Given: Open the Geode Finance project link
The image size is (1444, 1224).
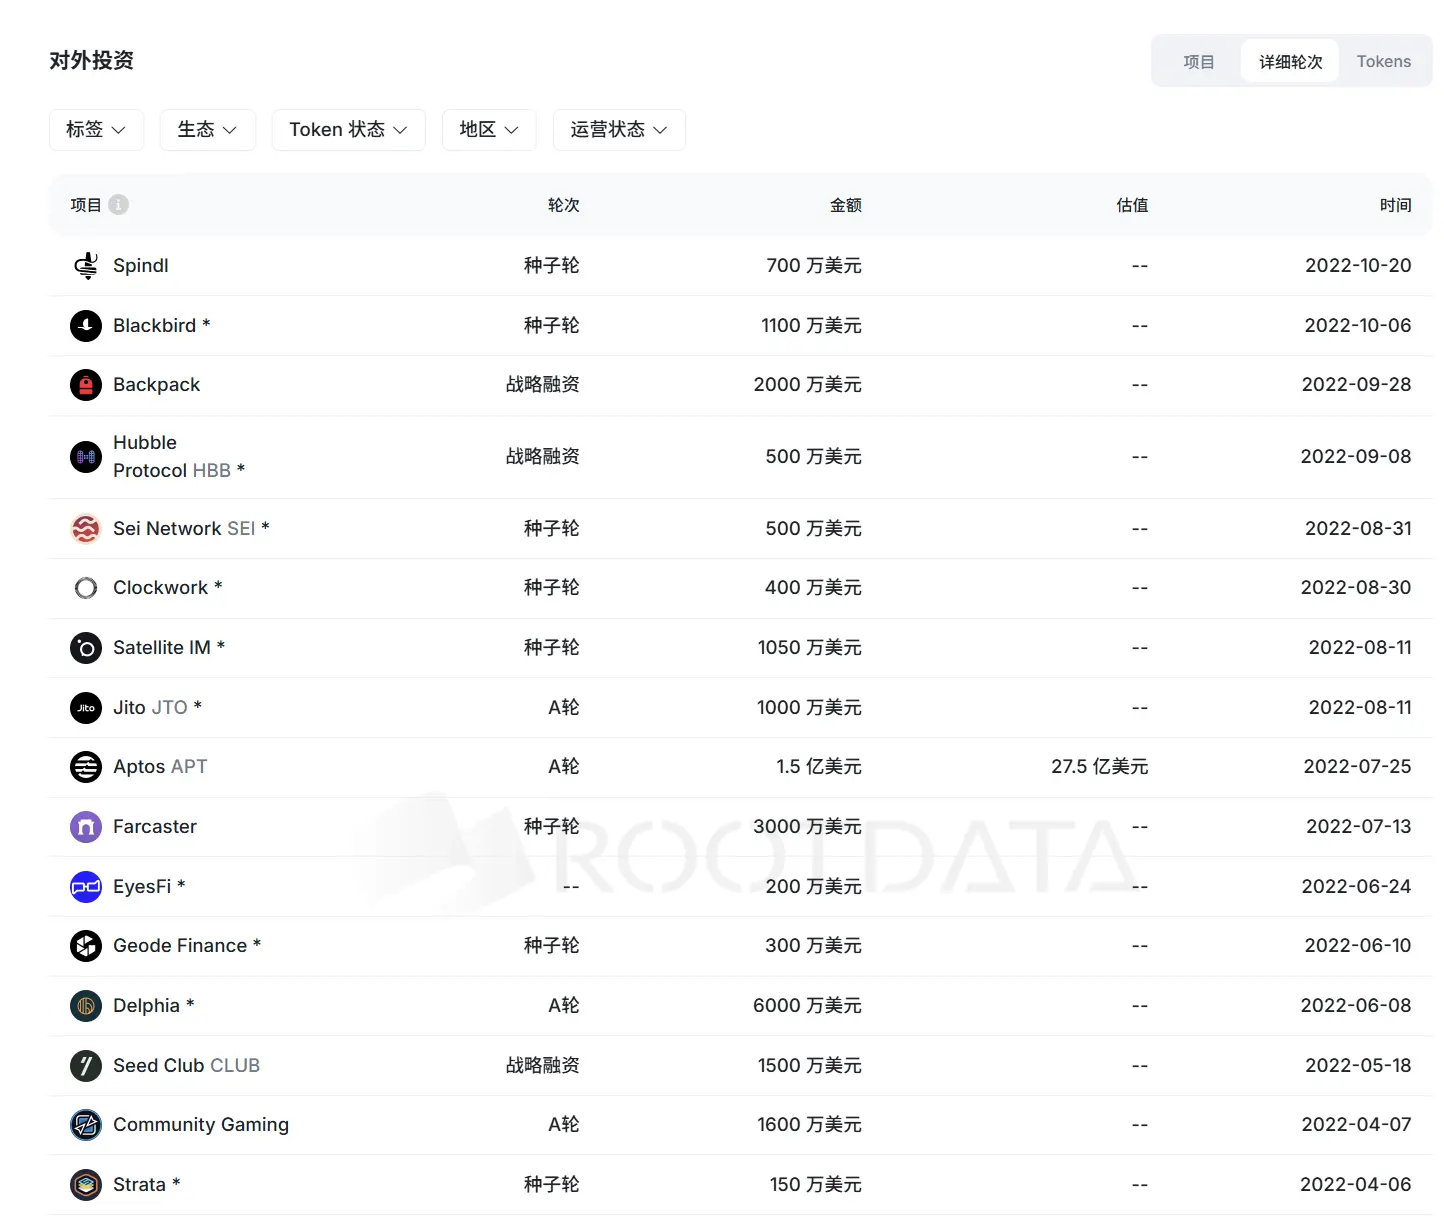Looking at the screenshot, I should coord(180,946).
